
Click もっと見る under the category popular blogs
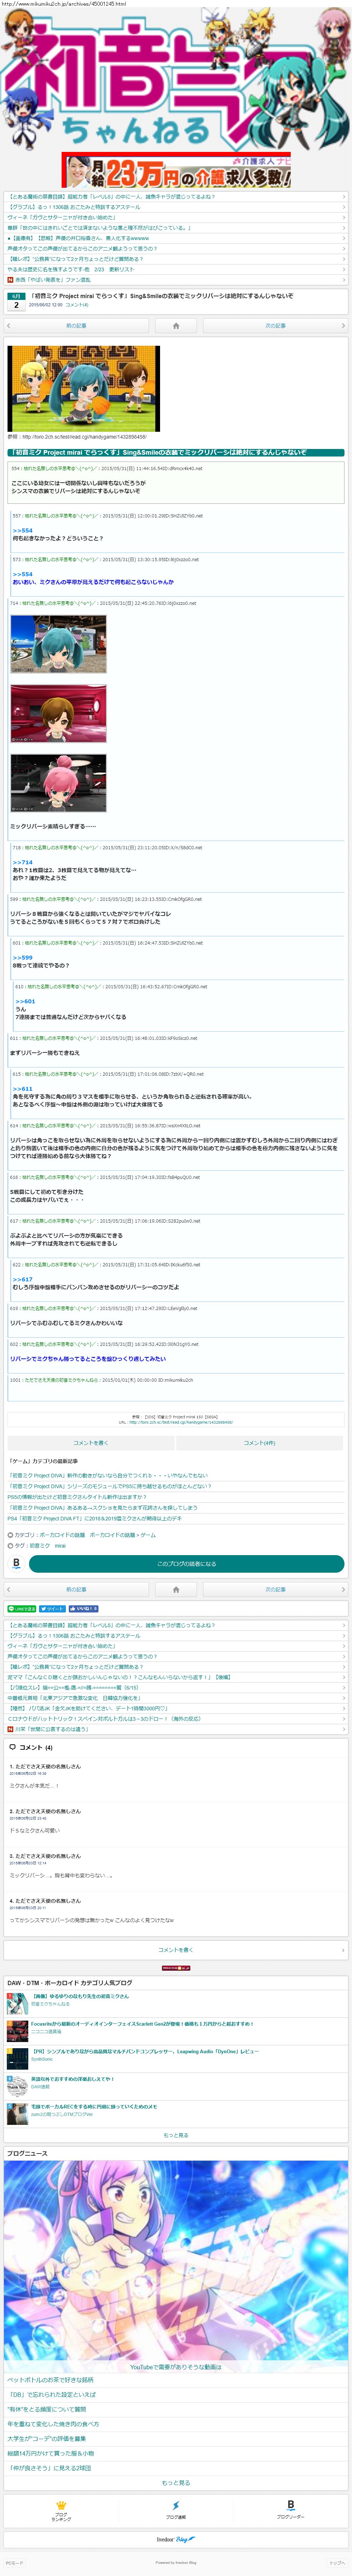[x=176, y=2135]
